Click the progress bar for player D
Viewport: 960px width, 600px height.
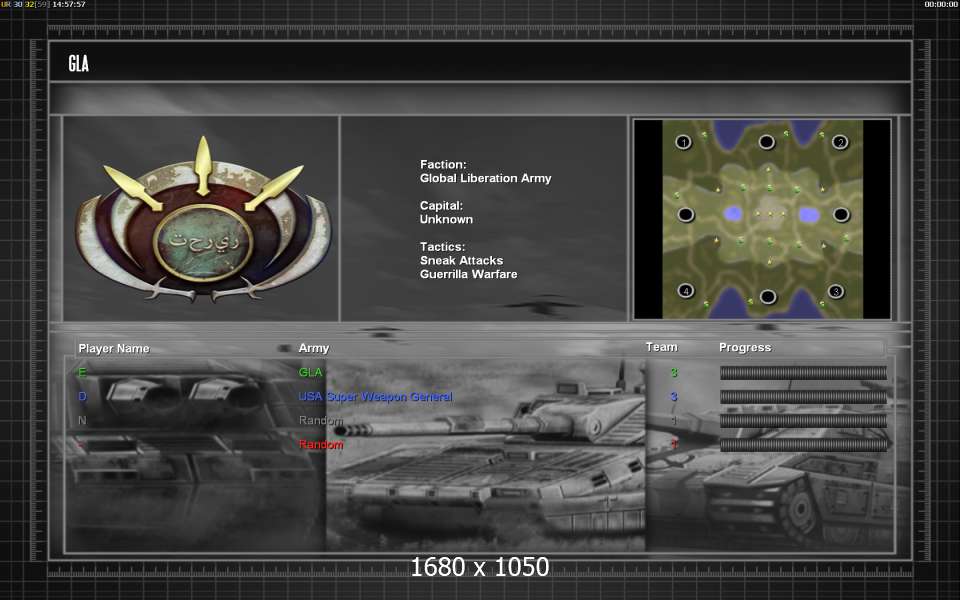coord(803,397)
